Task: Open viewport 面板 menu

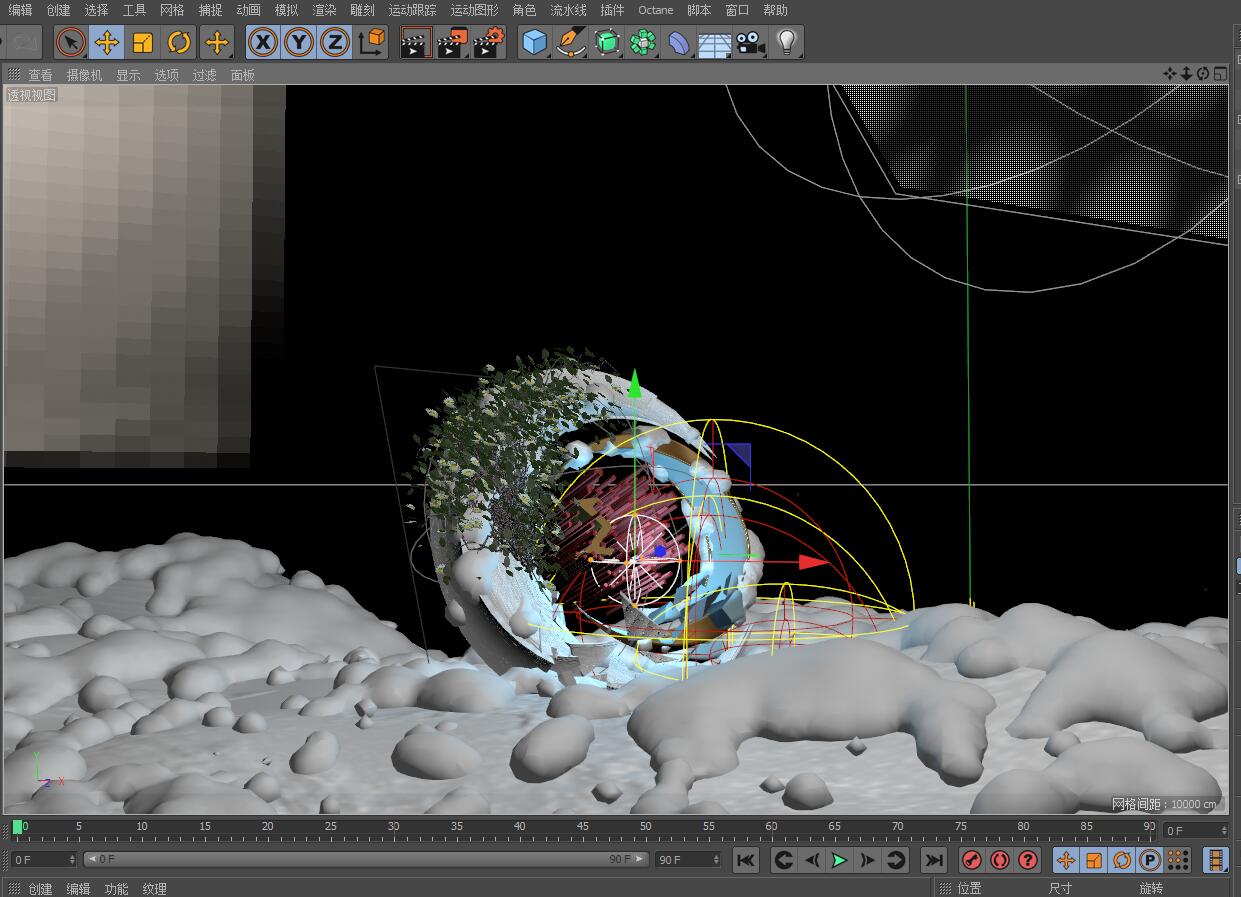Action: [x=242, y=75]
